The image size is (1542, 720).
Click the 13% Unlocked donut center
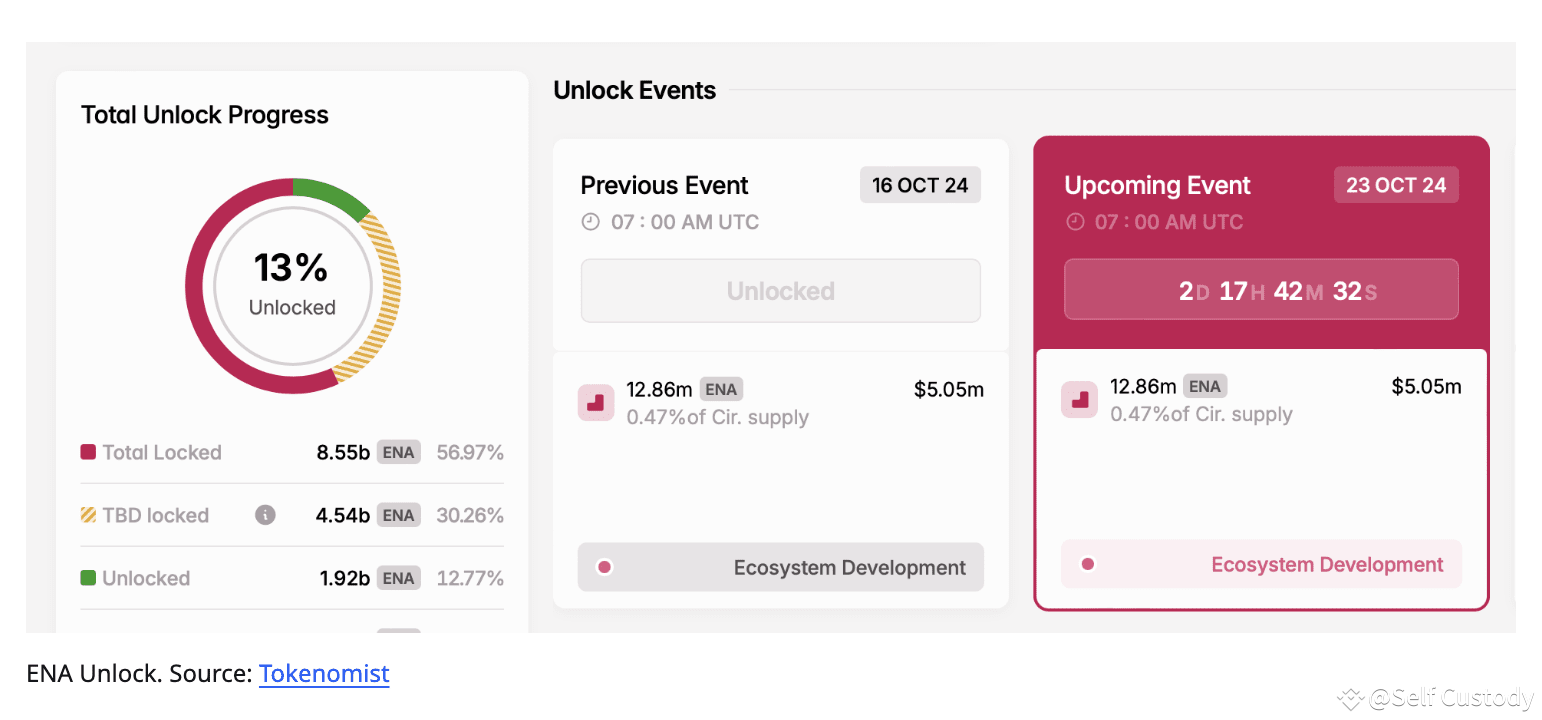(292, 285)
